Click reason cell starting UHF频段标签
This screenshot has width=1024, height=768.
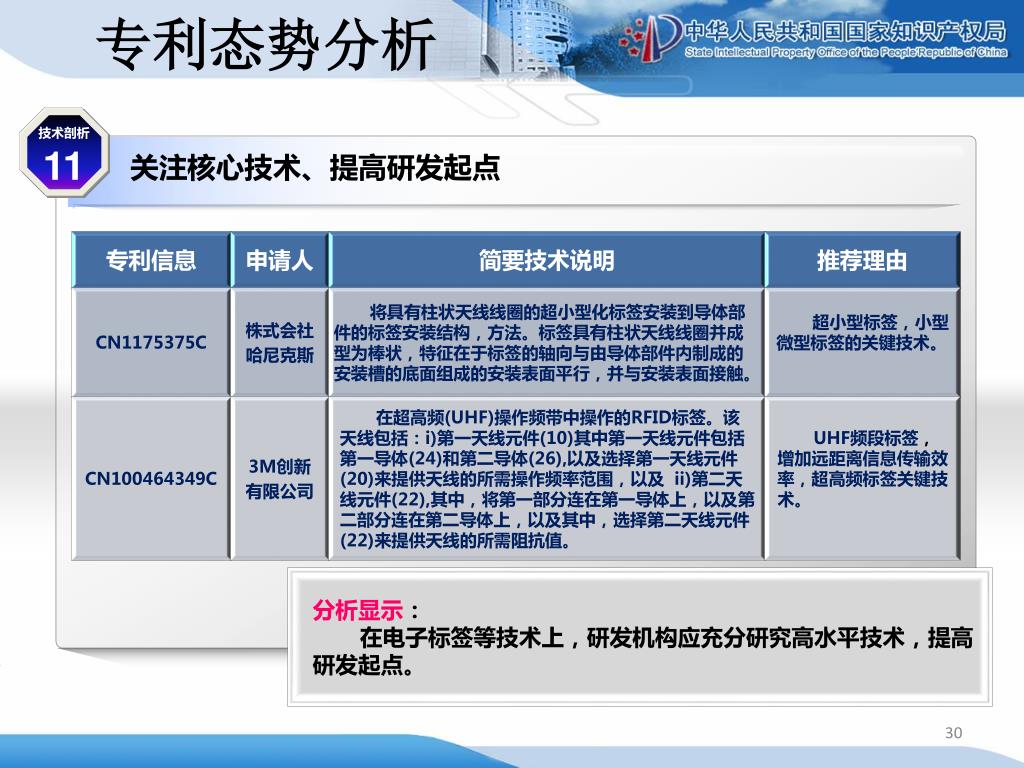point(862,478)
